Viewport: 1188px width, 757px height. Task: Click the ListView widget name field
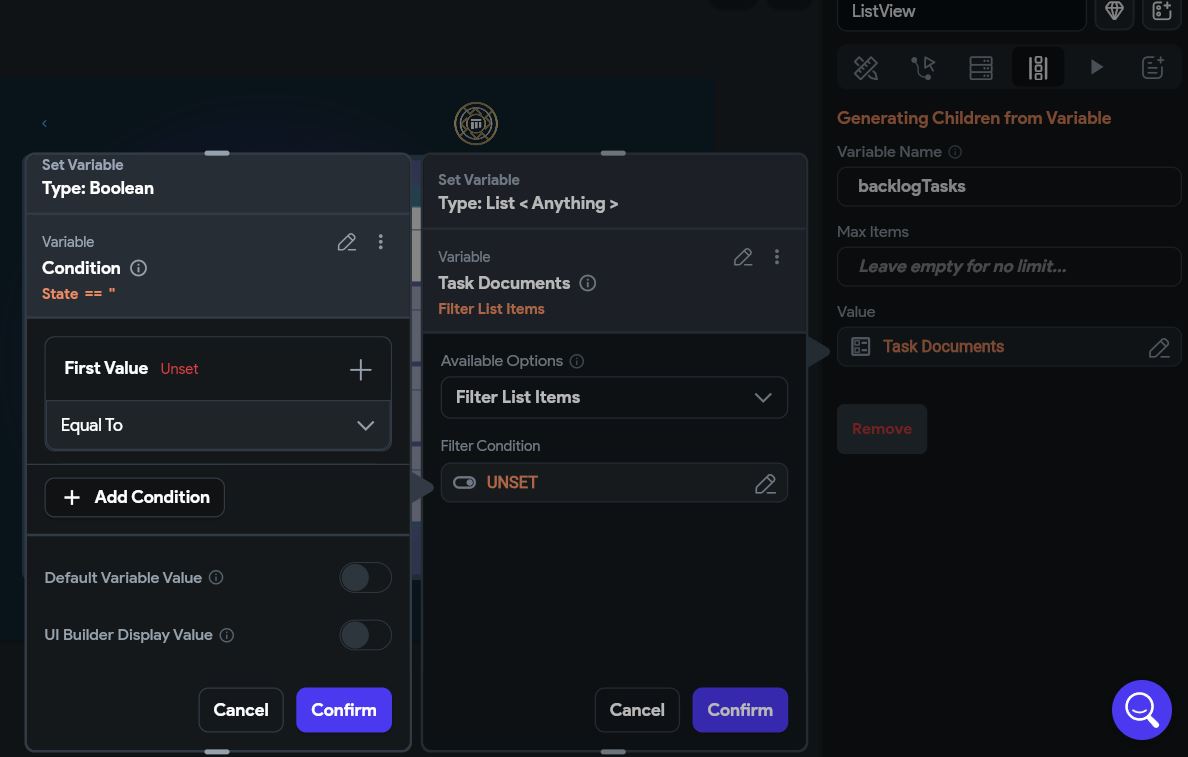coord(961,12)
